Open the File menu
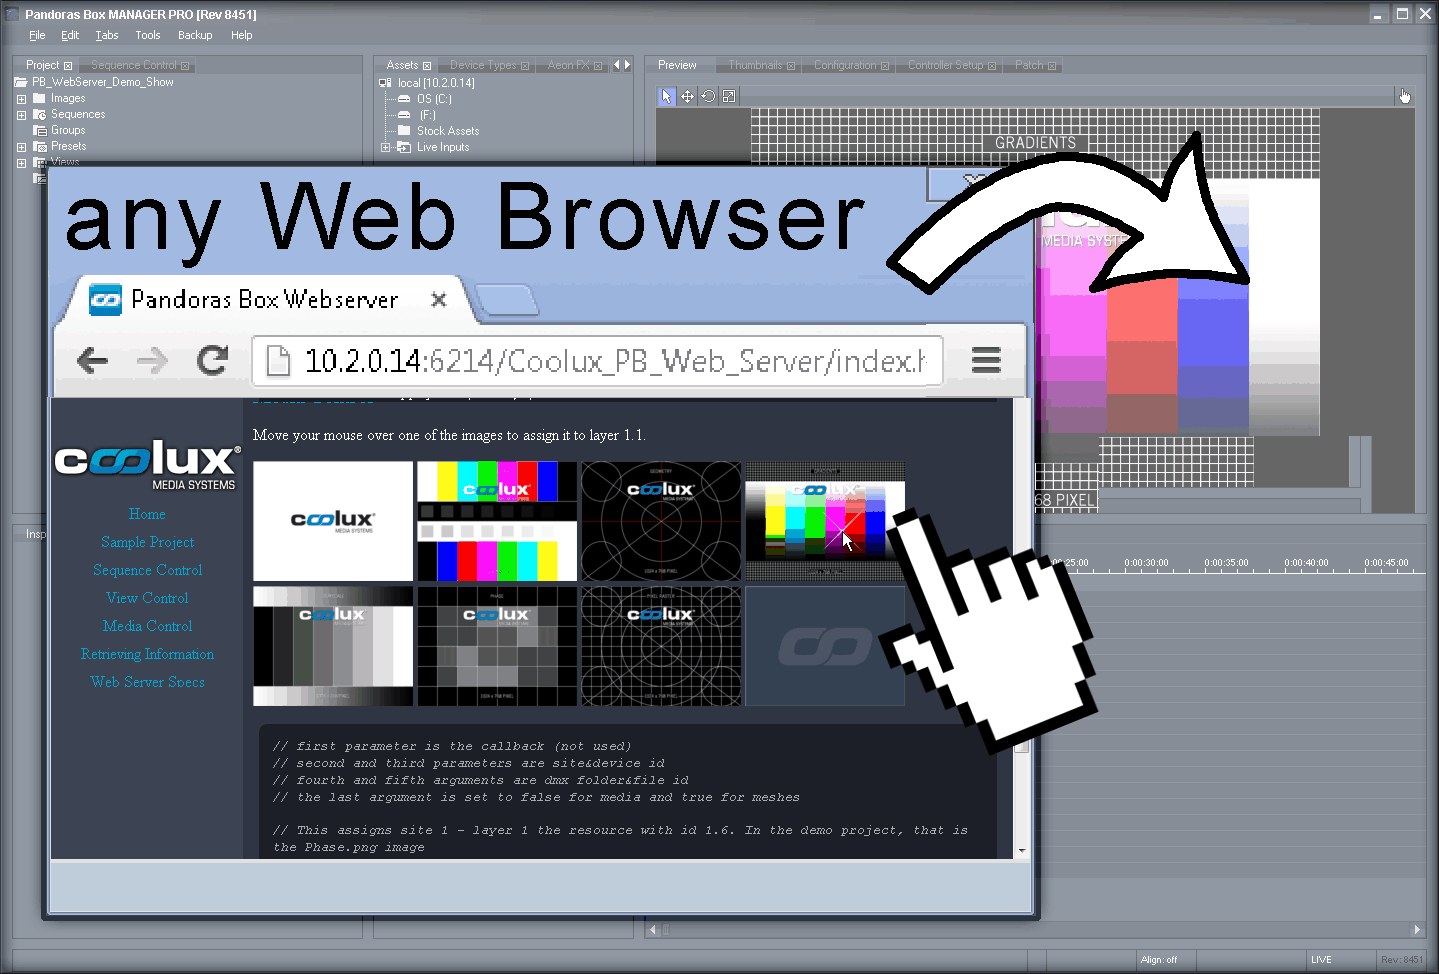The image size is (1439, 974). (37, 35)
